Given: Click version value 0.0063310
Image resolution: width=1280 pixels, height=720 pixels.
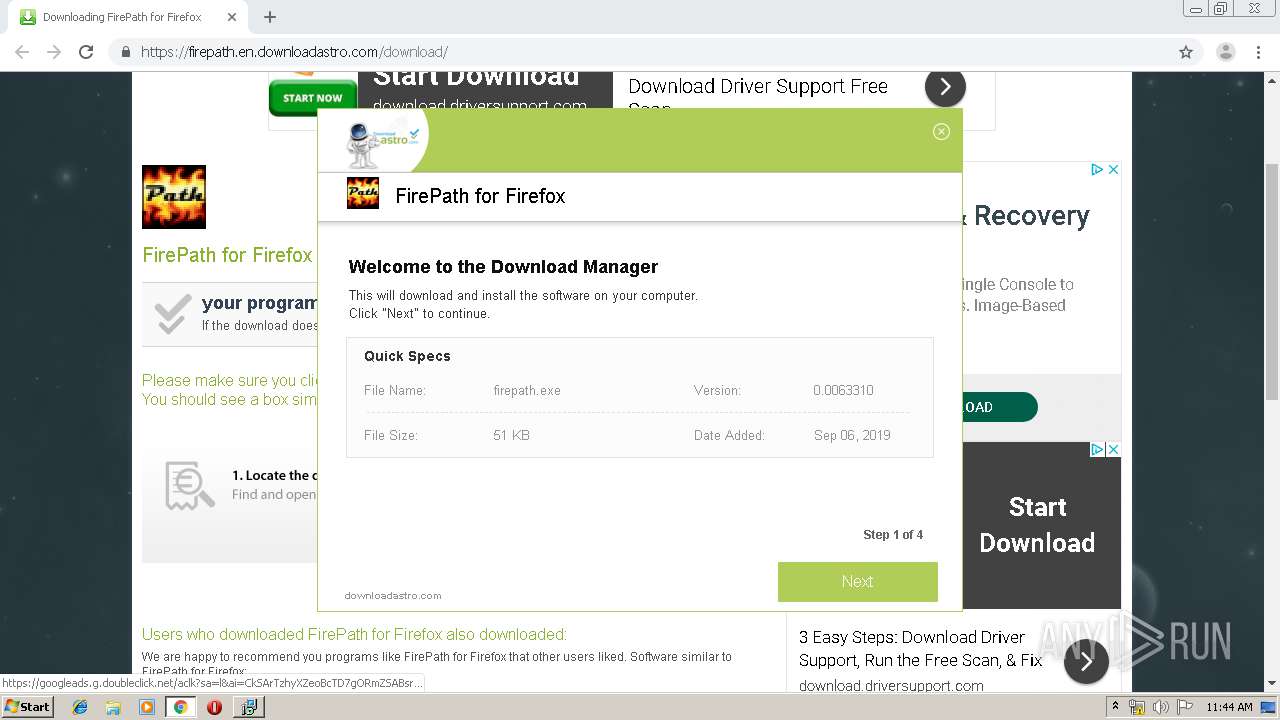Looking at the screenshot, I should click(843, 390).
